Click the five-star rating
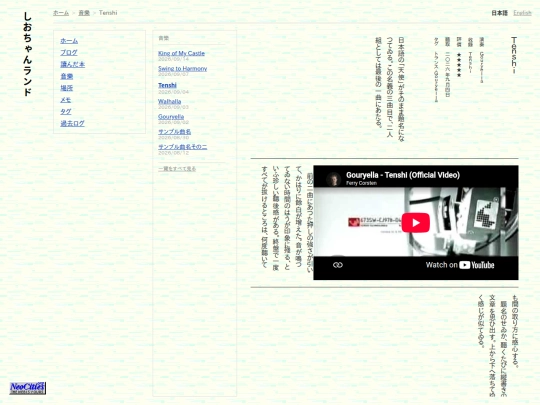Screen dimensions: 540x405 point(459,65)
